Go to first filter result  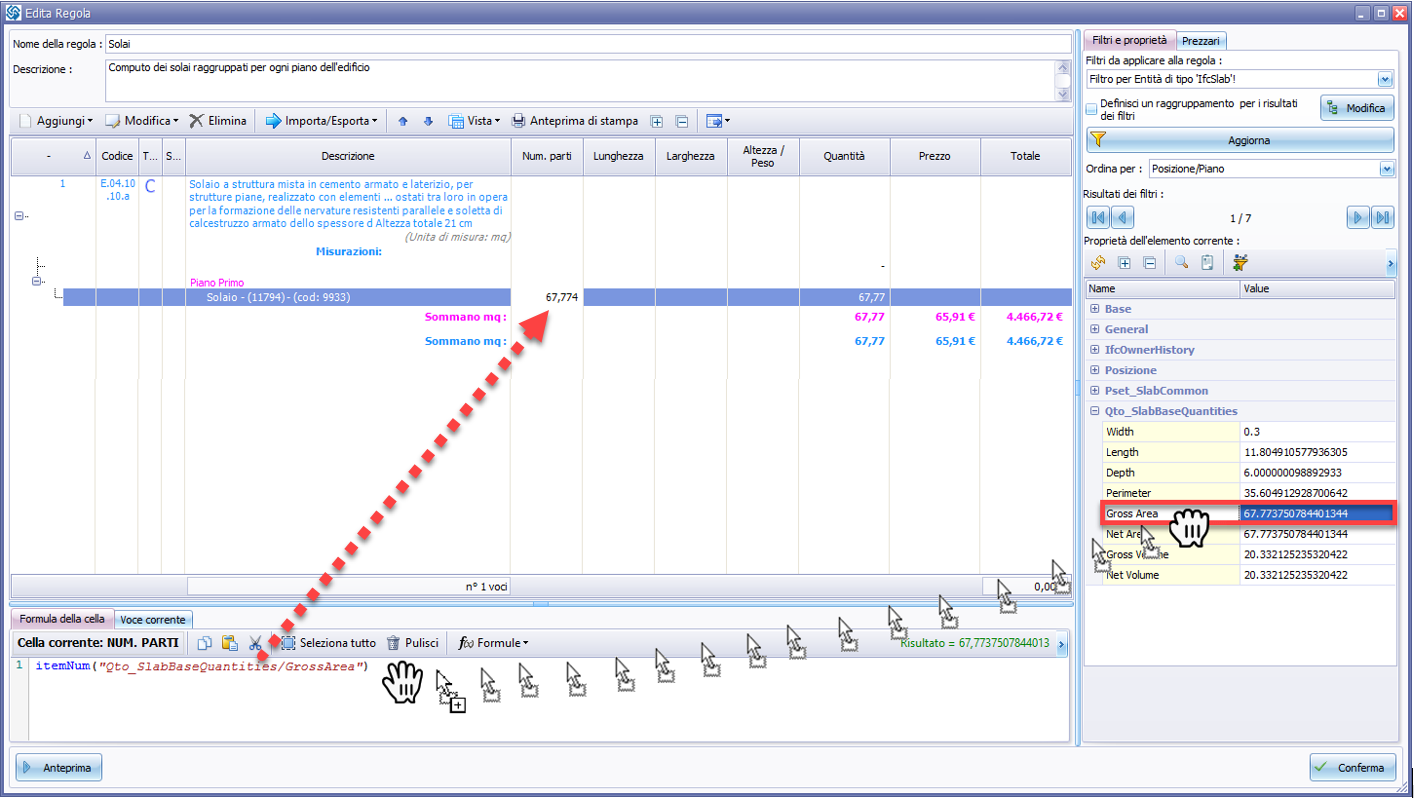(1097, 218)
